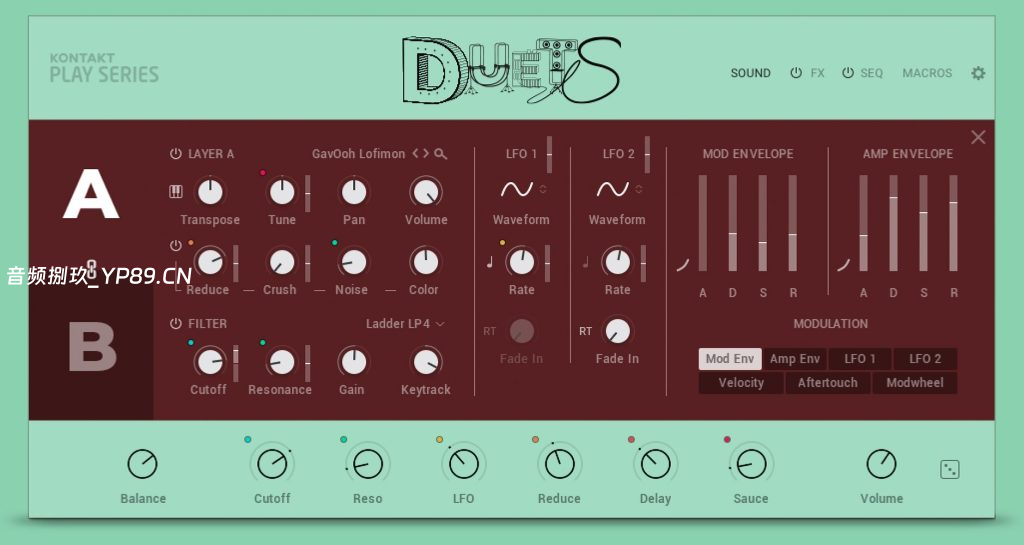The height and width of the screenshot is (545, 1024).
Task: Click previous/next preset arrows beside GavOoh Lofimon
Action: [x=421, y=154]
